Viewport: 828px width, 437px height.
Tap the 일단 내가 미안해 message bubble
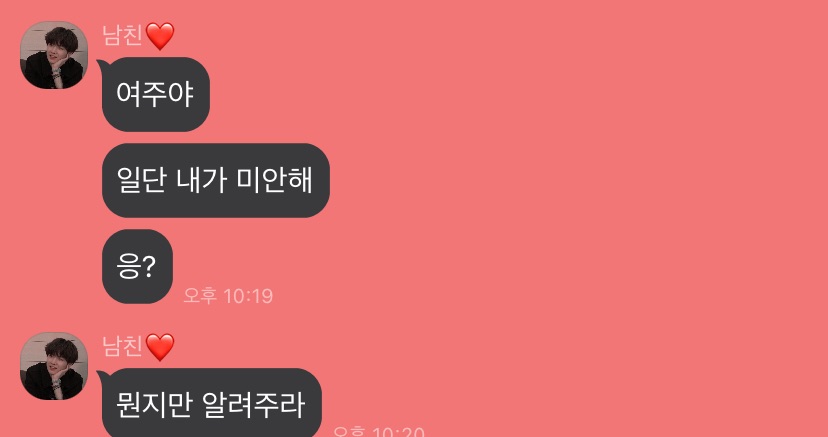coord(215,180)
